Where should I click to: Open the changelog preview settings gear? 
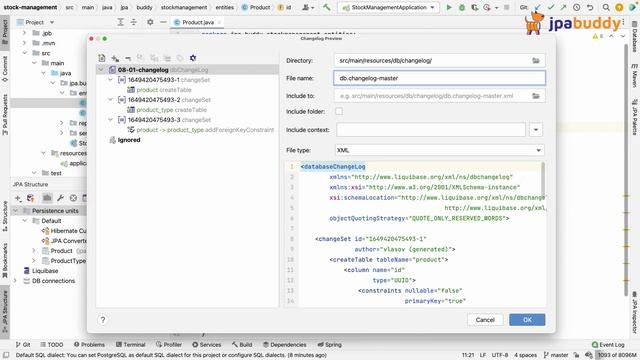point(193,58)
